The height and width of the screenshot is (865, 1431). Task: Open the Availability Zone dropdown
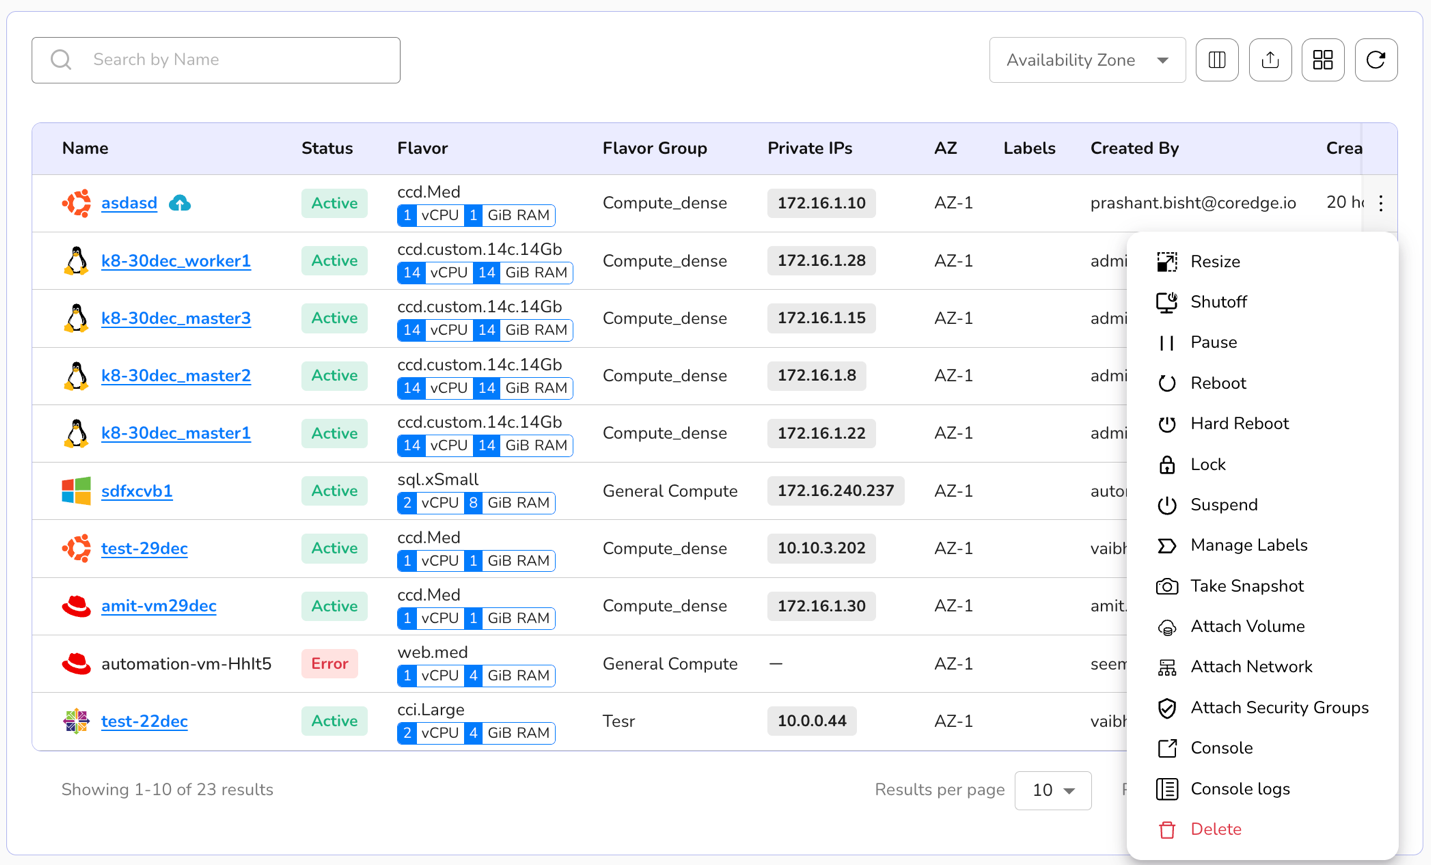[x=1087, y=60]
